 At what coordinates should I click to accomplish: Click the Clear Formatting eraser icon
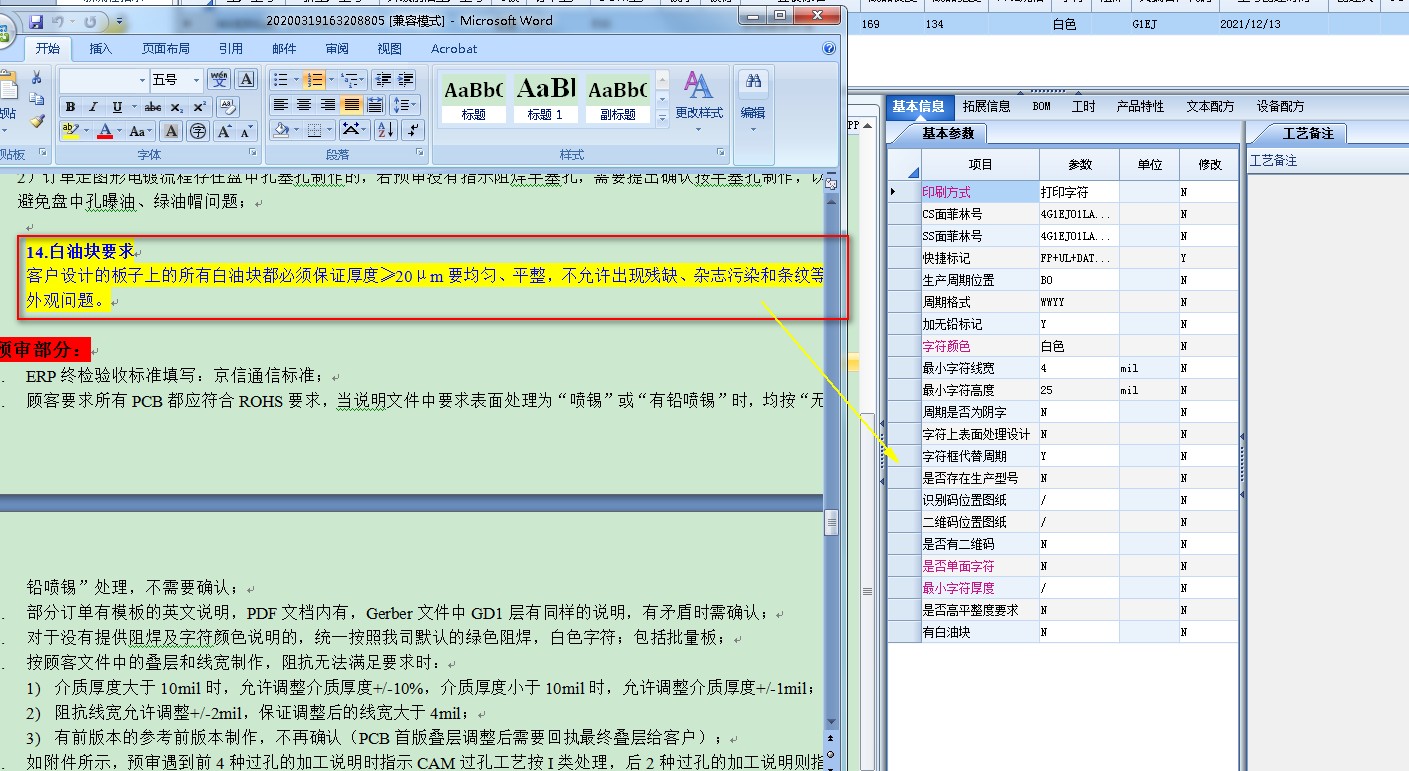pyautogui.click(x=227, y=107)
